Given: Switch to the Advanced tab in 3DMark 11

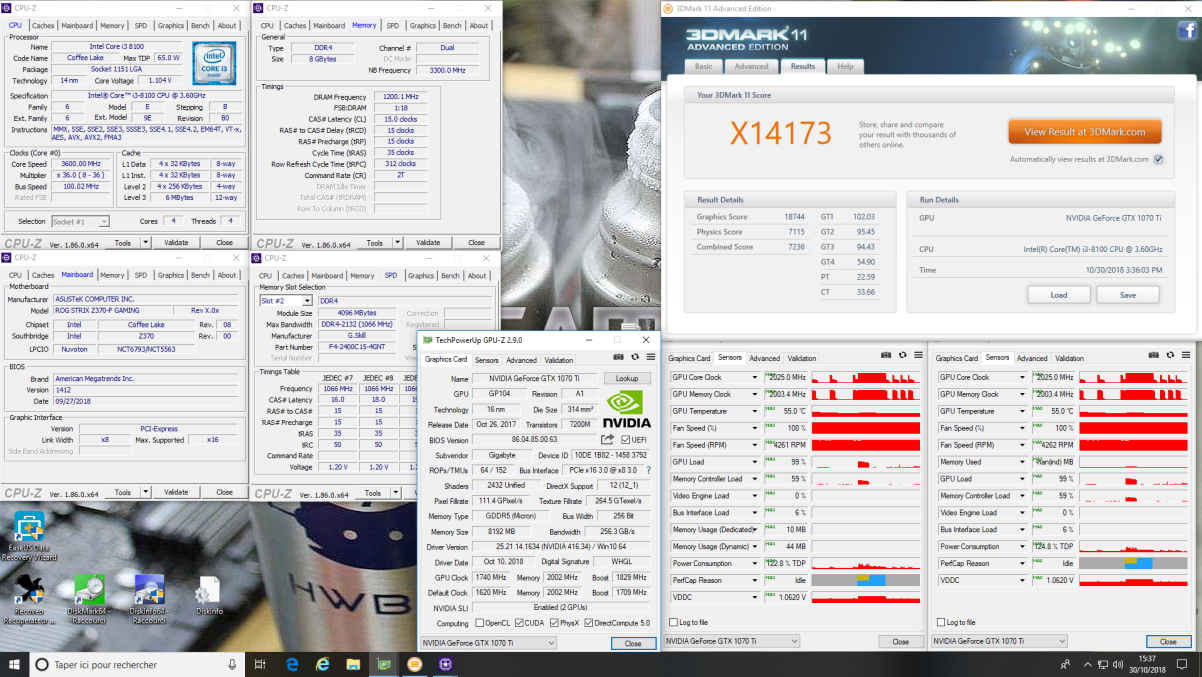Looking at the screenshot, I should click(752, 66).
